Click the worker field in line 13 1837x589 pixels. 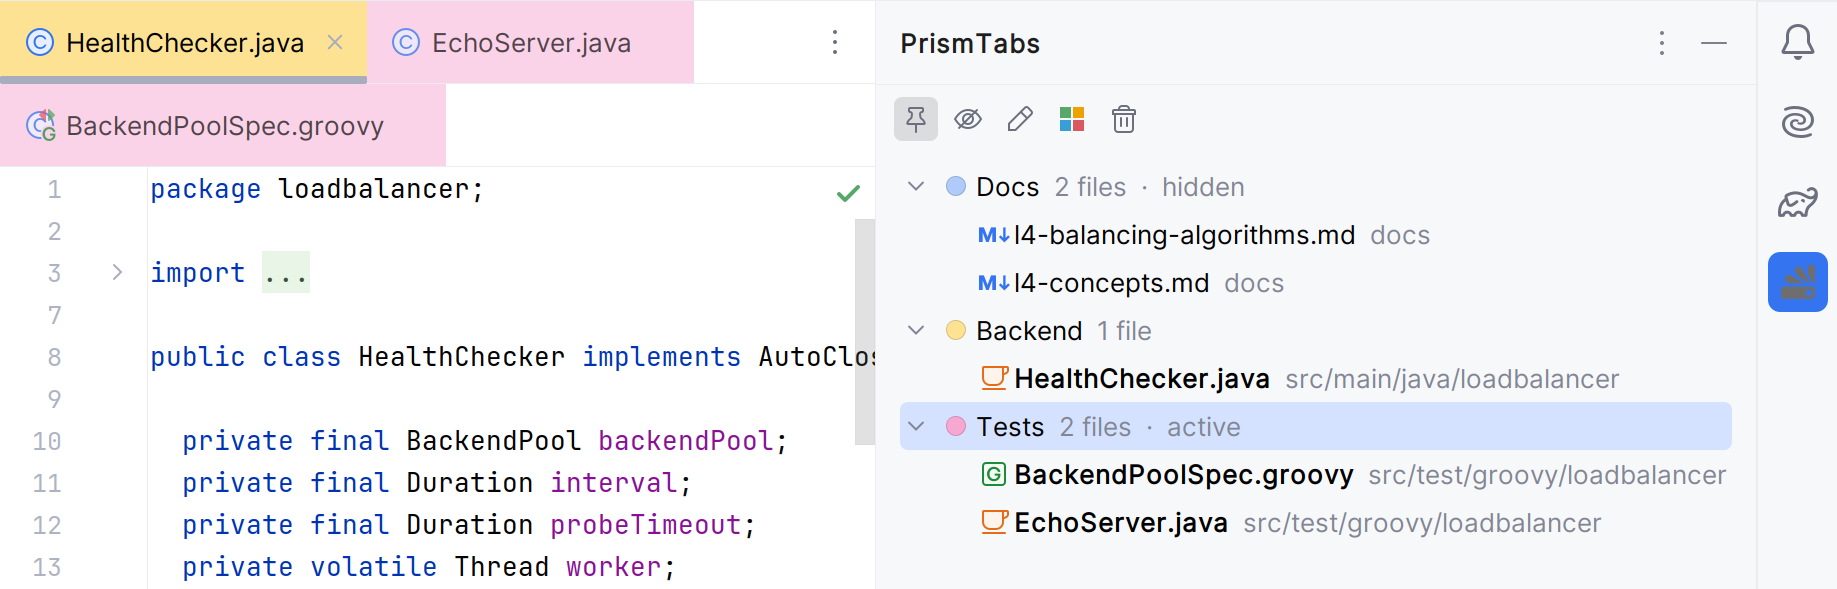coord(613,567)
